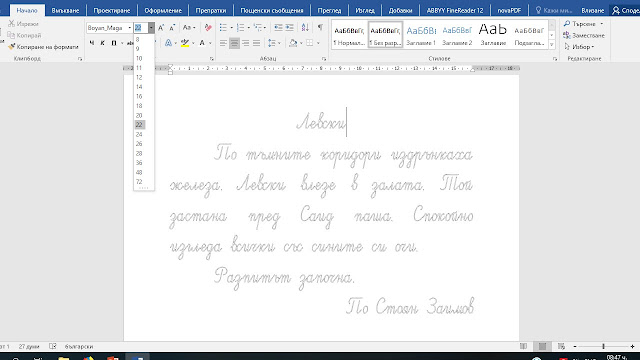The width and height of the screenshot is (640, 360).
Task: Start a bulleted list
Action: [223, 28]
